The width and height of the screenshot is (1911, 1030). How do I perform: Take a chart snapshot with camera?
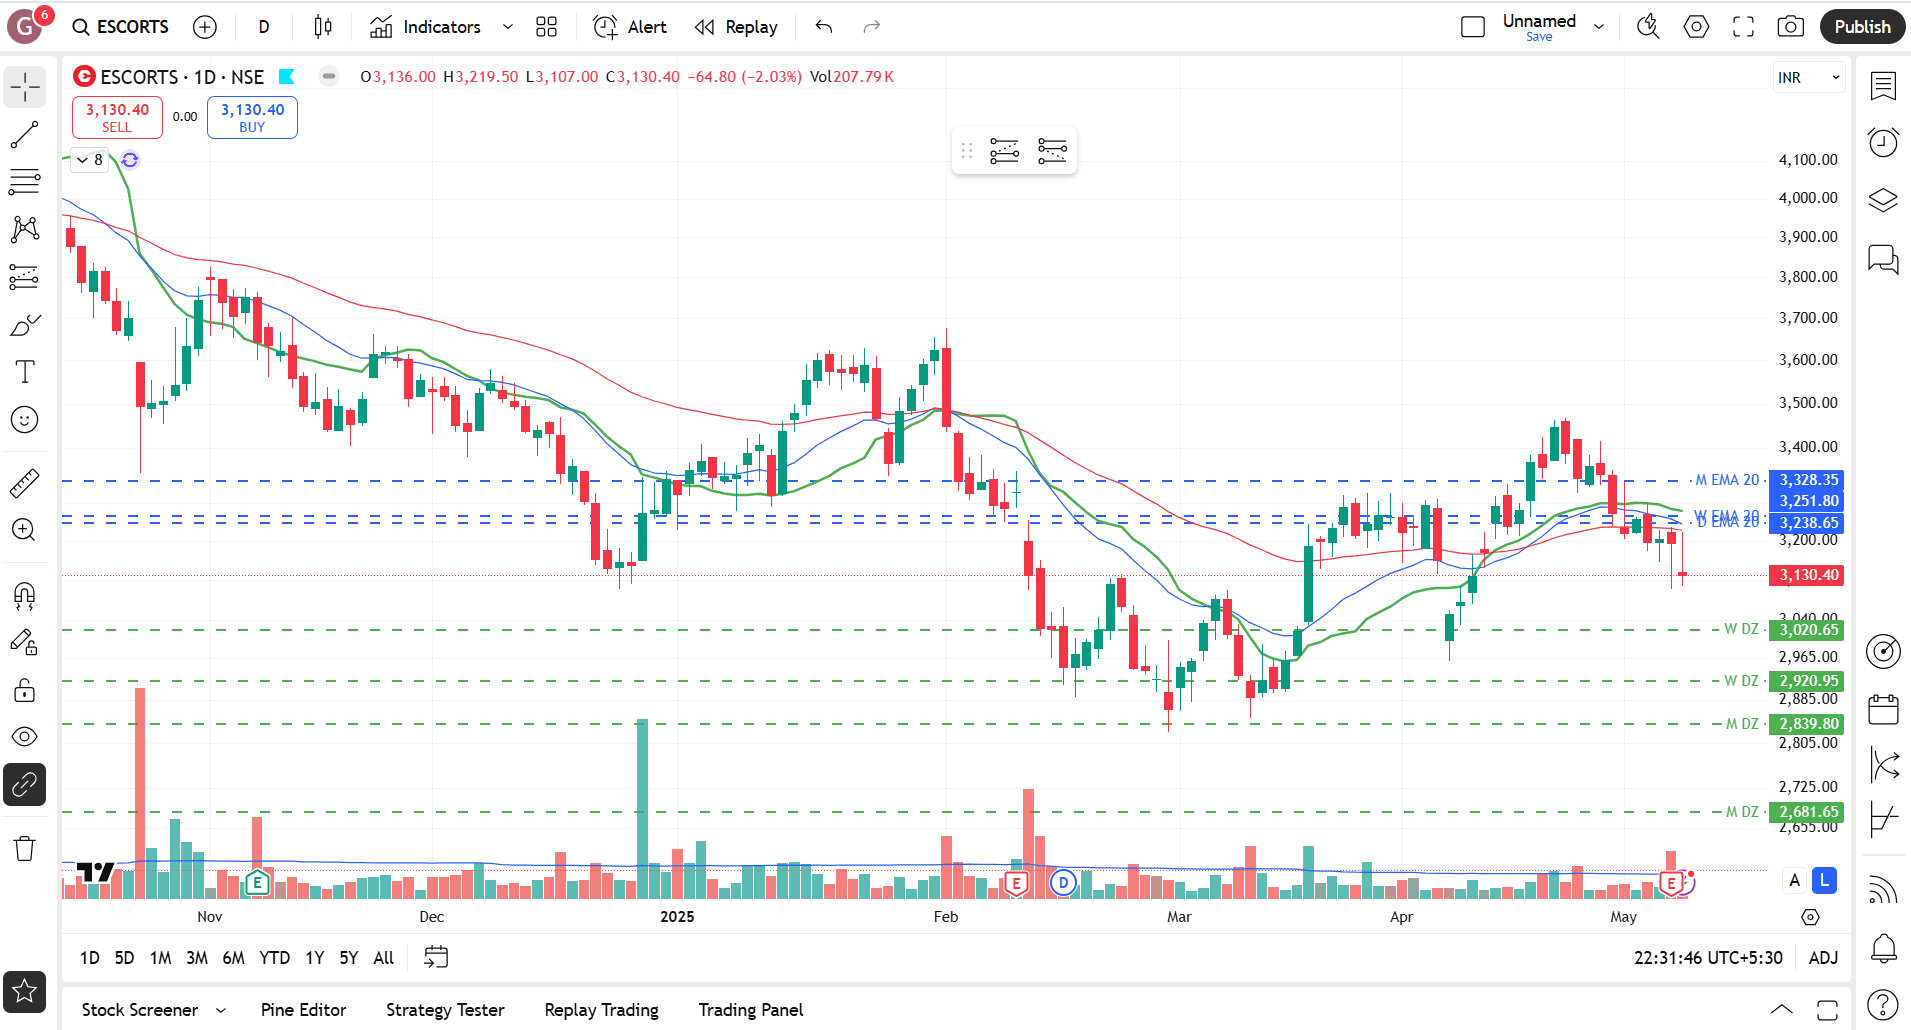pos(1791,27)
